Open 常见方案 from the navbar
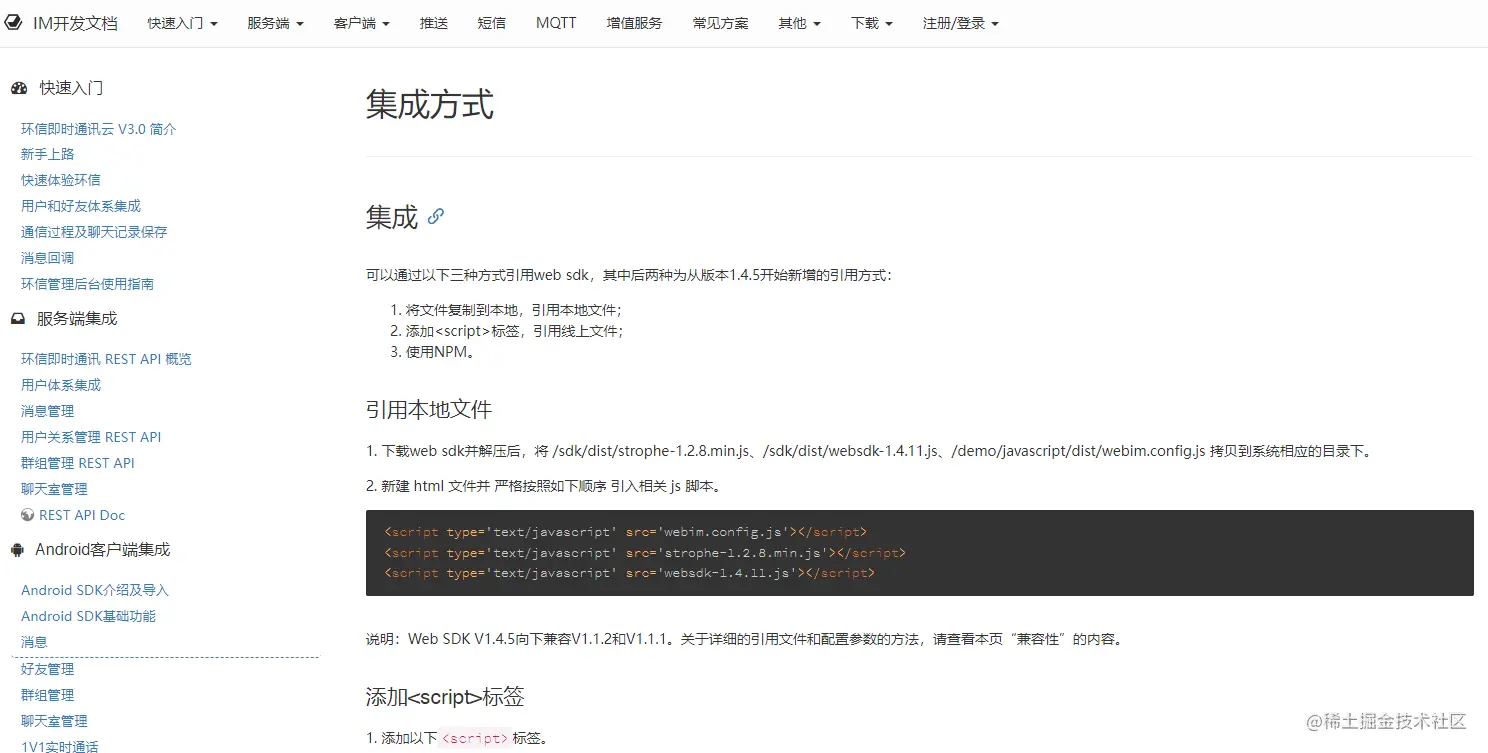 tap(721, 23)
